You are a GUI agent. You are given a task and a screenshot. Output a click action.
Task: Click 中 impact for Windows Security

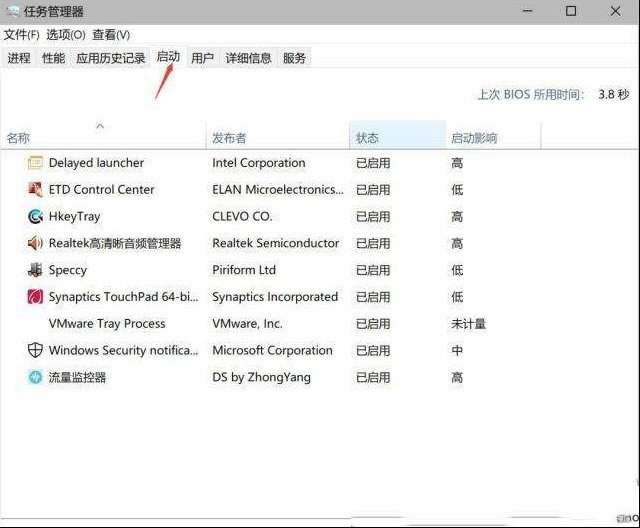click(457, 350)
